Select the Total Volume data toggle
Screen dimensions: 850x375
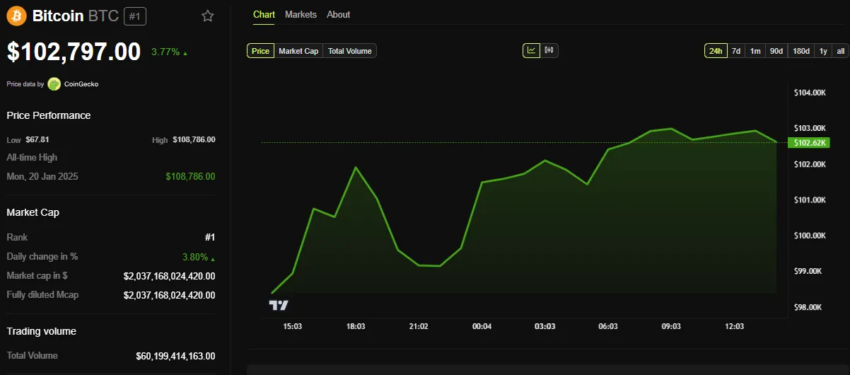point(350,51)
